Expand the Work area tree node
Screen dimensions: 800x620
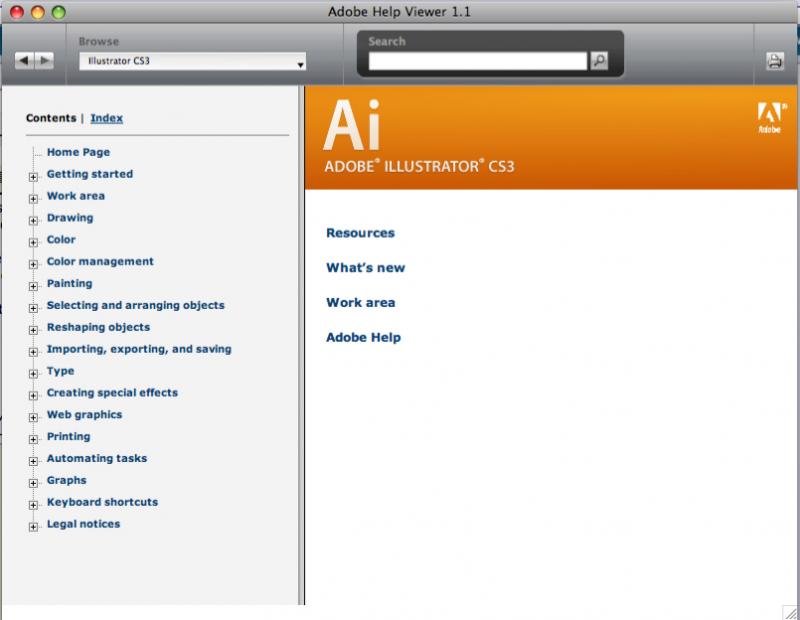click(x=33, y=199)
